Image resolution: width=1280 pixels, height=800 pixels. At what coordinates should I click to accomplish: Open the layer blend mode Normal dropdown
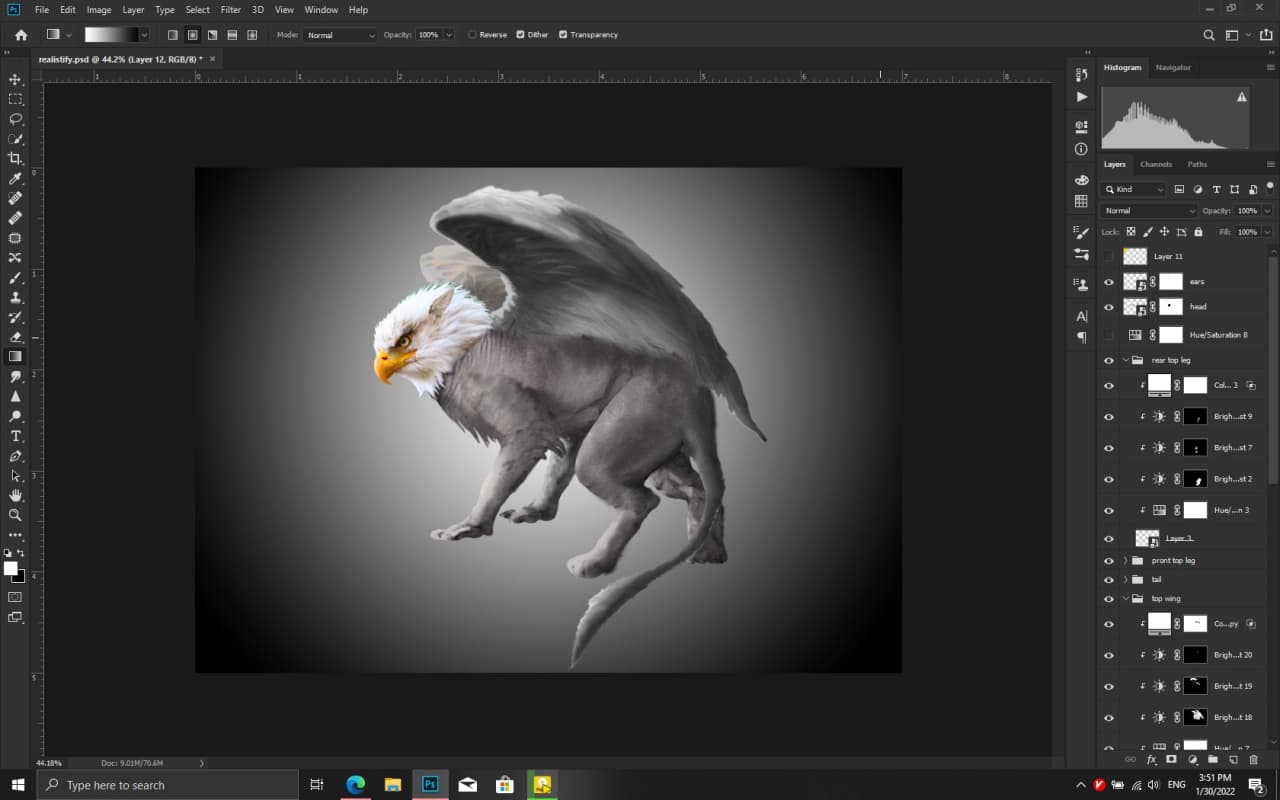point(1148,211)
